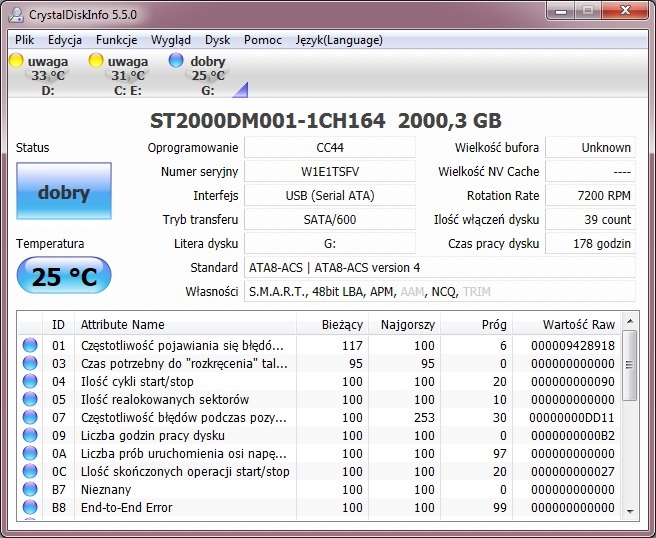
Task: Open the Dysk menu
Action: [218, 40]
